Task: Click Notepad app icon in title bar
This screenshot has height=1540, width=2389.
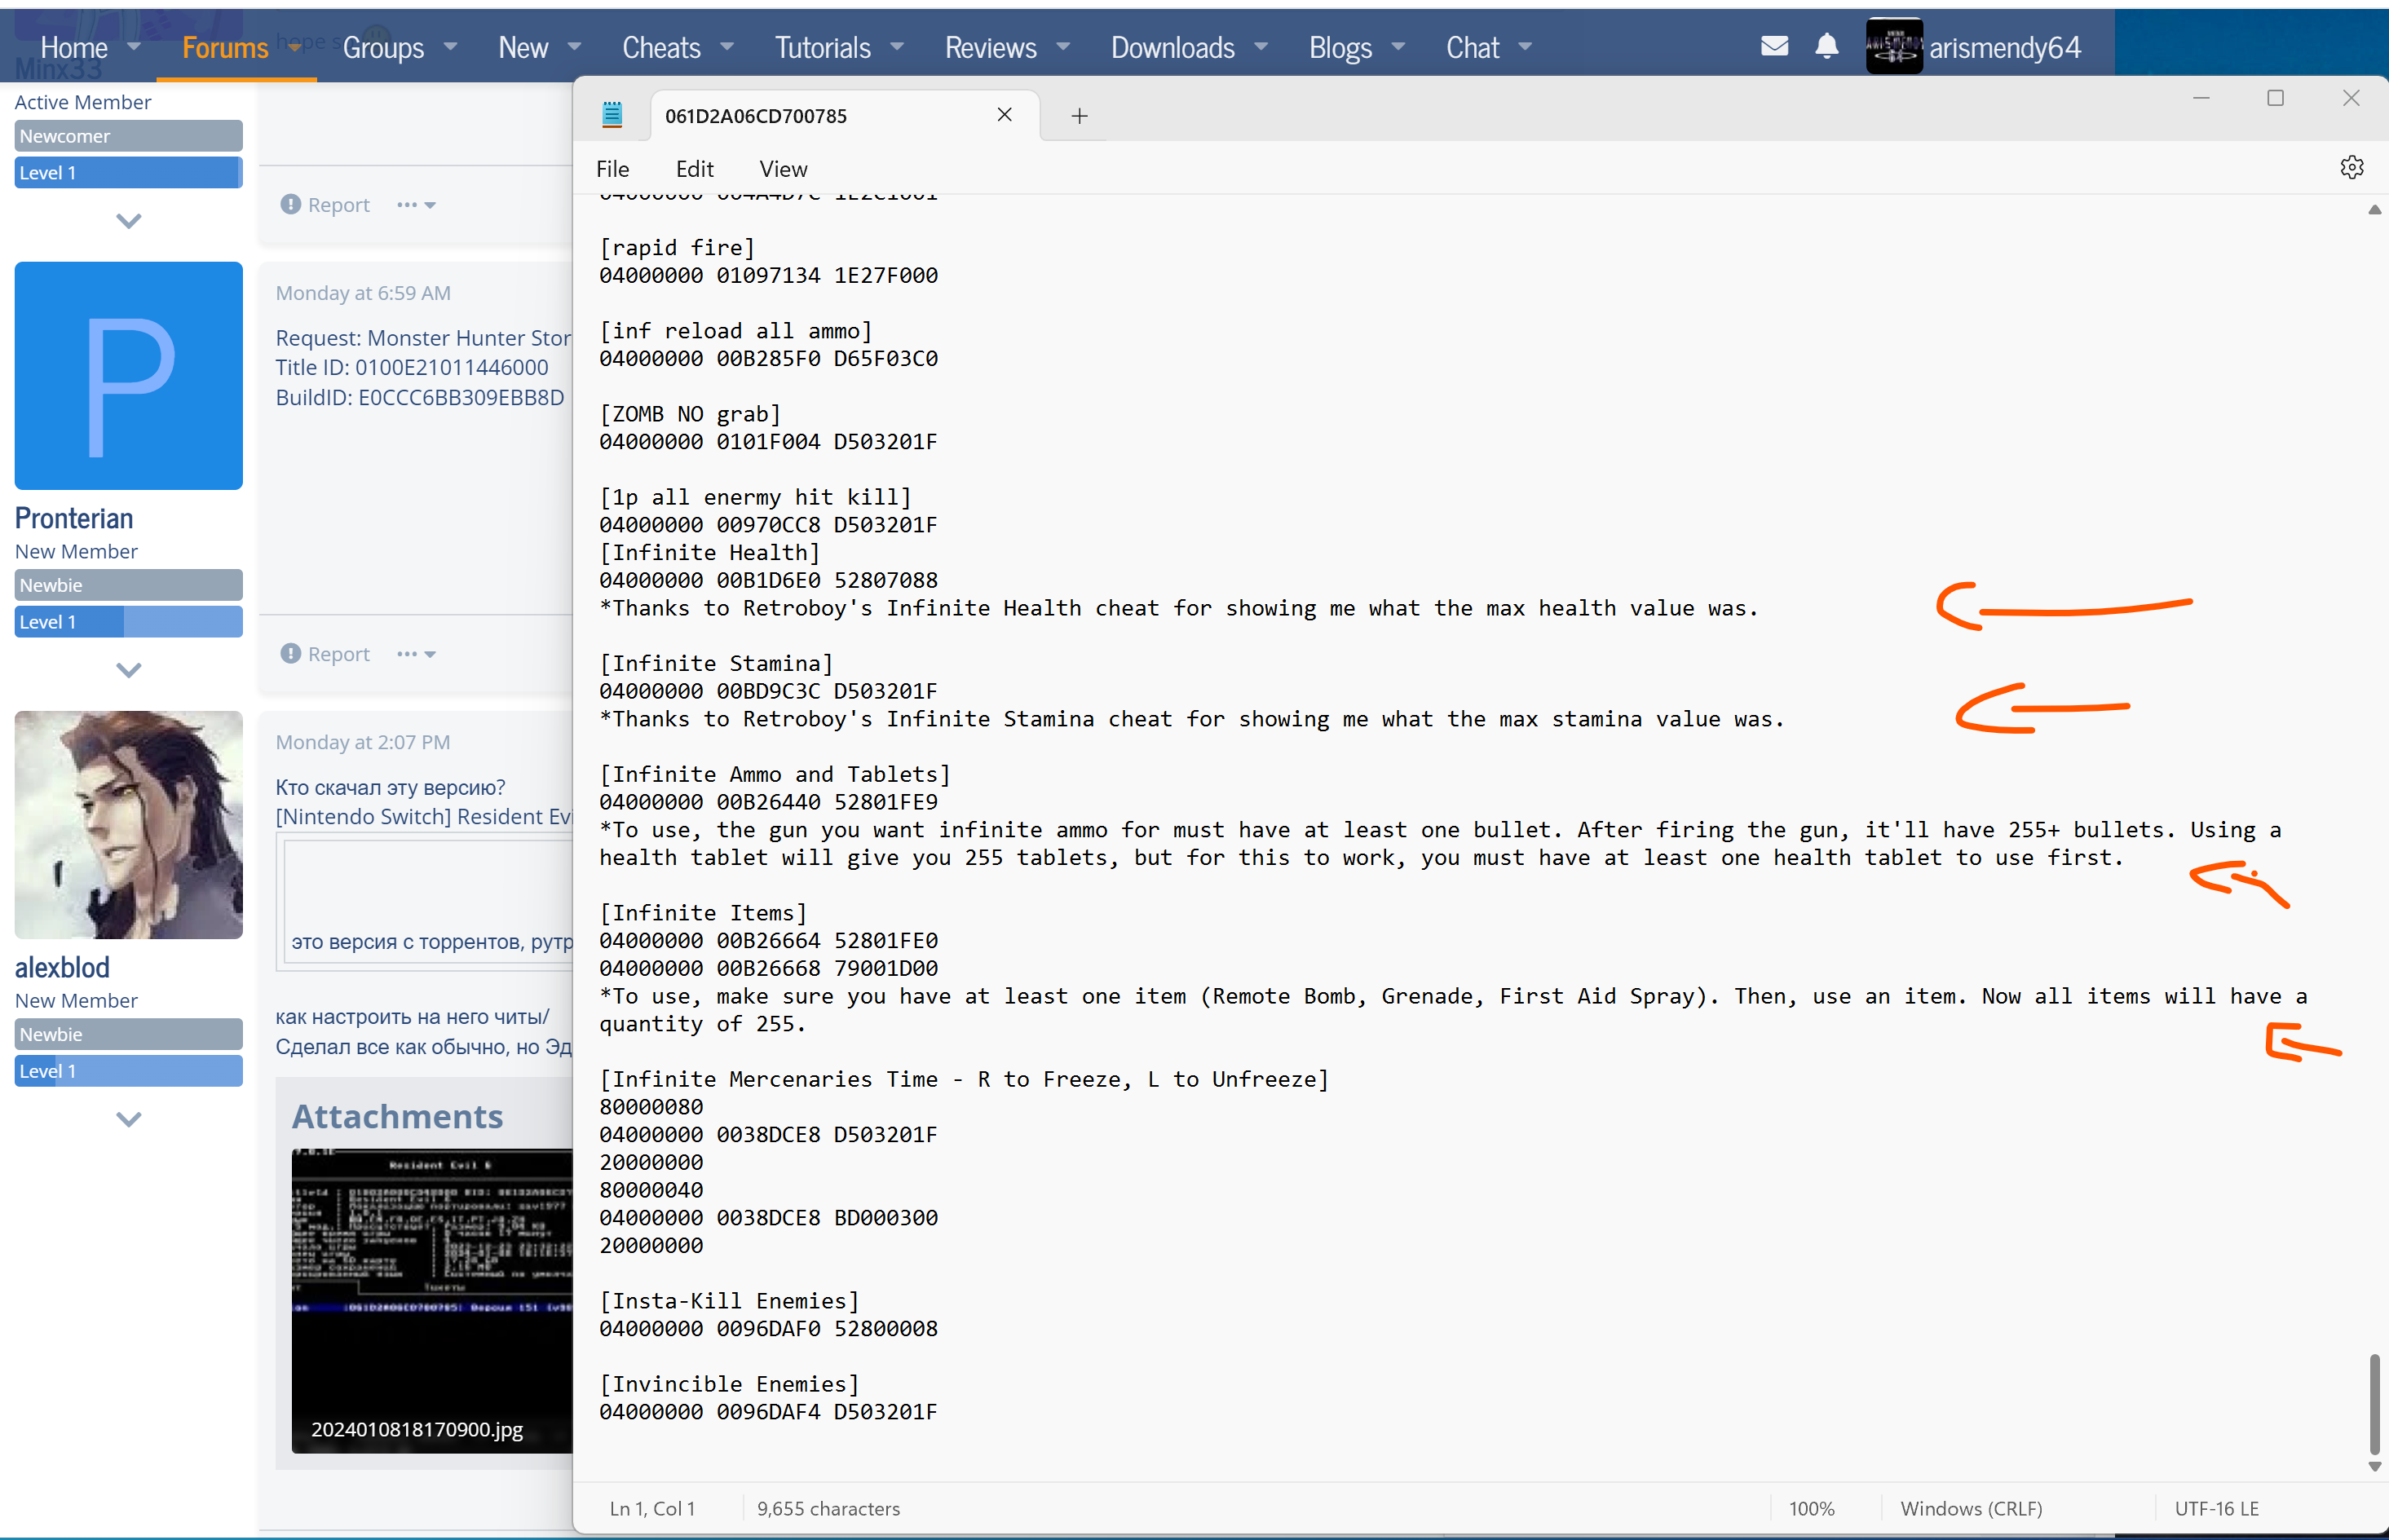Action: pos(612,115)
